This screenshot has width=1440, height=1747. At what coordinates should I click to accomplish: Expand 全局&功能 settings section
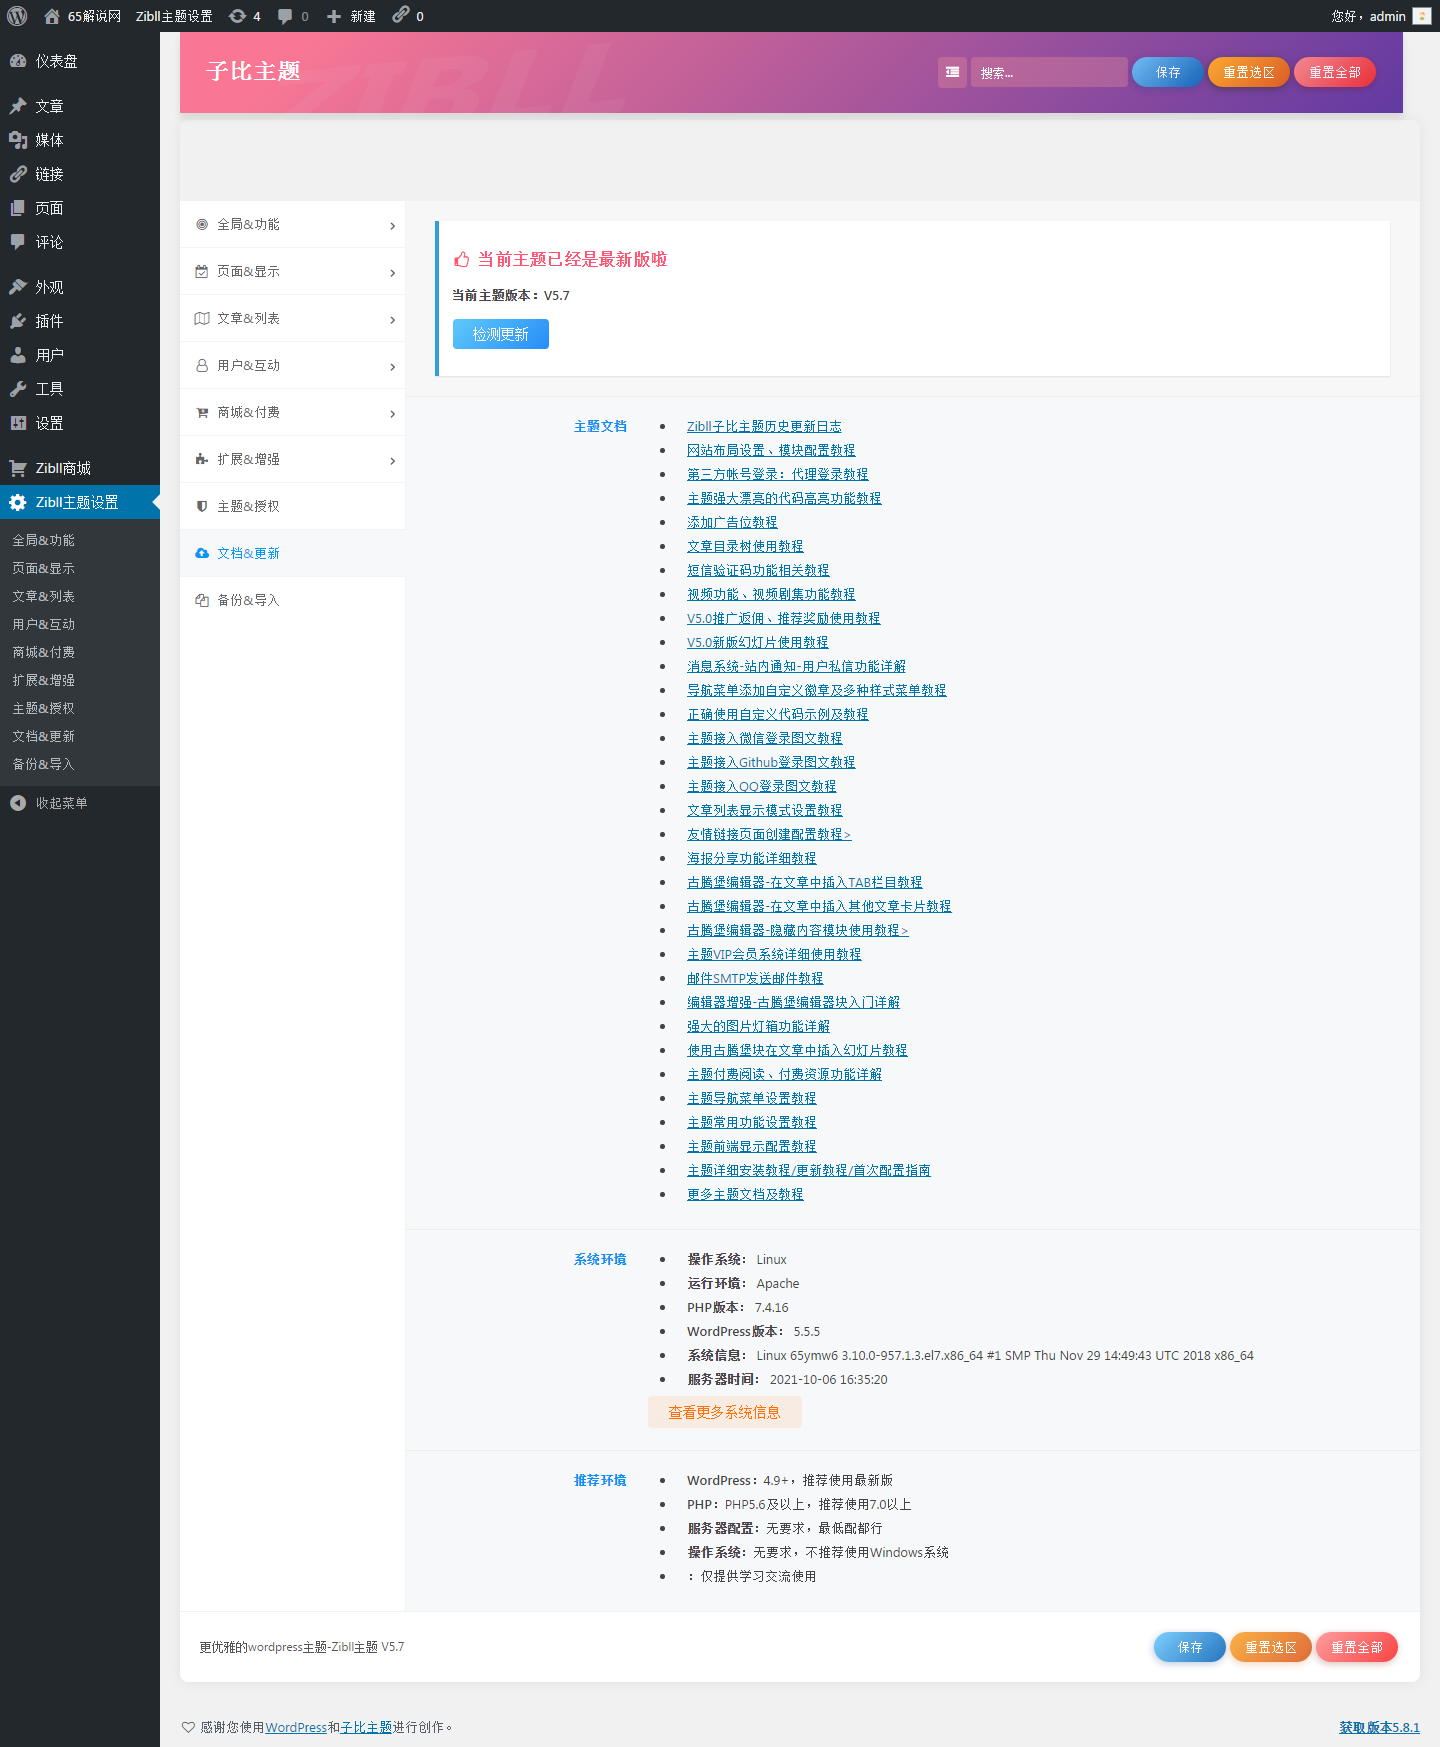(x=292, y=224)
